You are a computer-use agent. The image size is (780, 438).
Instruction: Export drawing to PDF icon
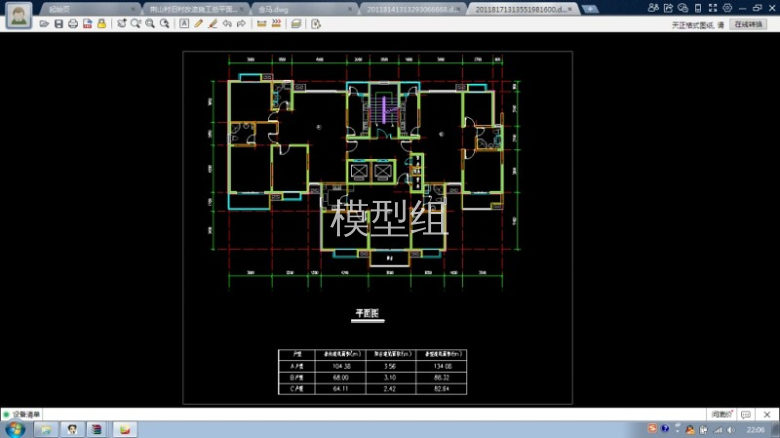pos(88,24)
